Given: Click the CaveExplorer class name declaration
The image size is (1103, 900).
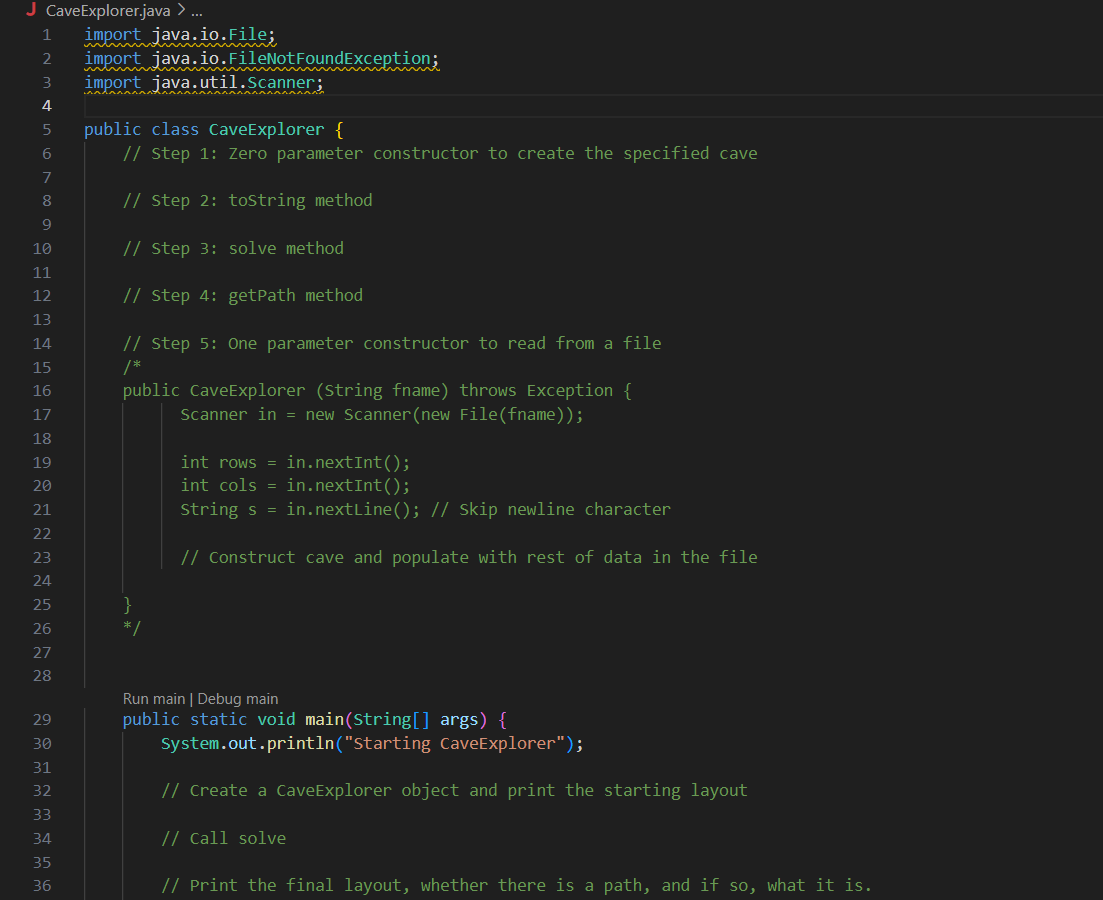Looking at the screenshot, I should click(266, 129).
